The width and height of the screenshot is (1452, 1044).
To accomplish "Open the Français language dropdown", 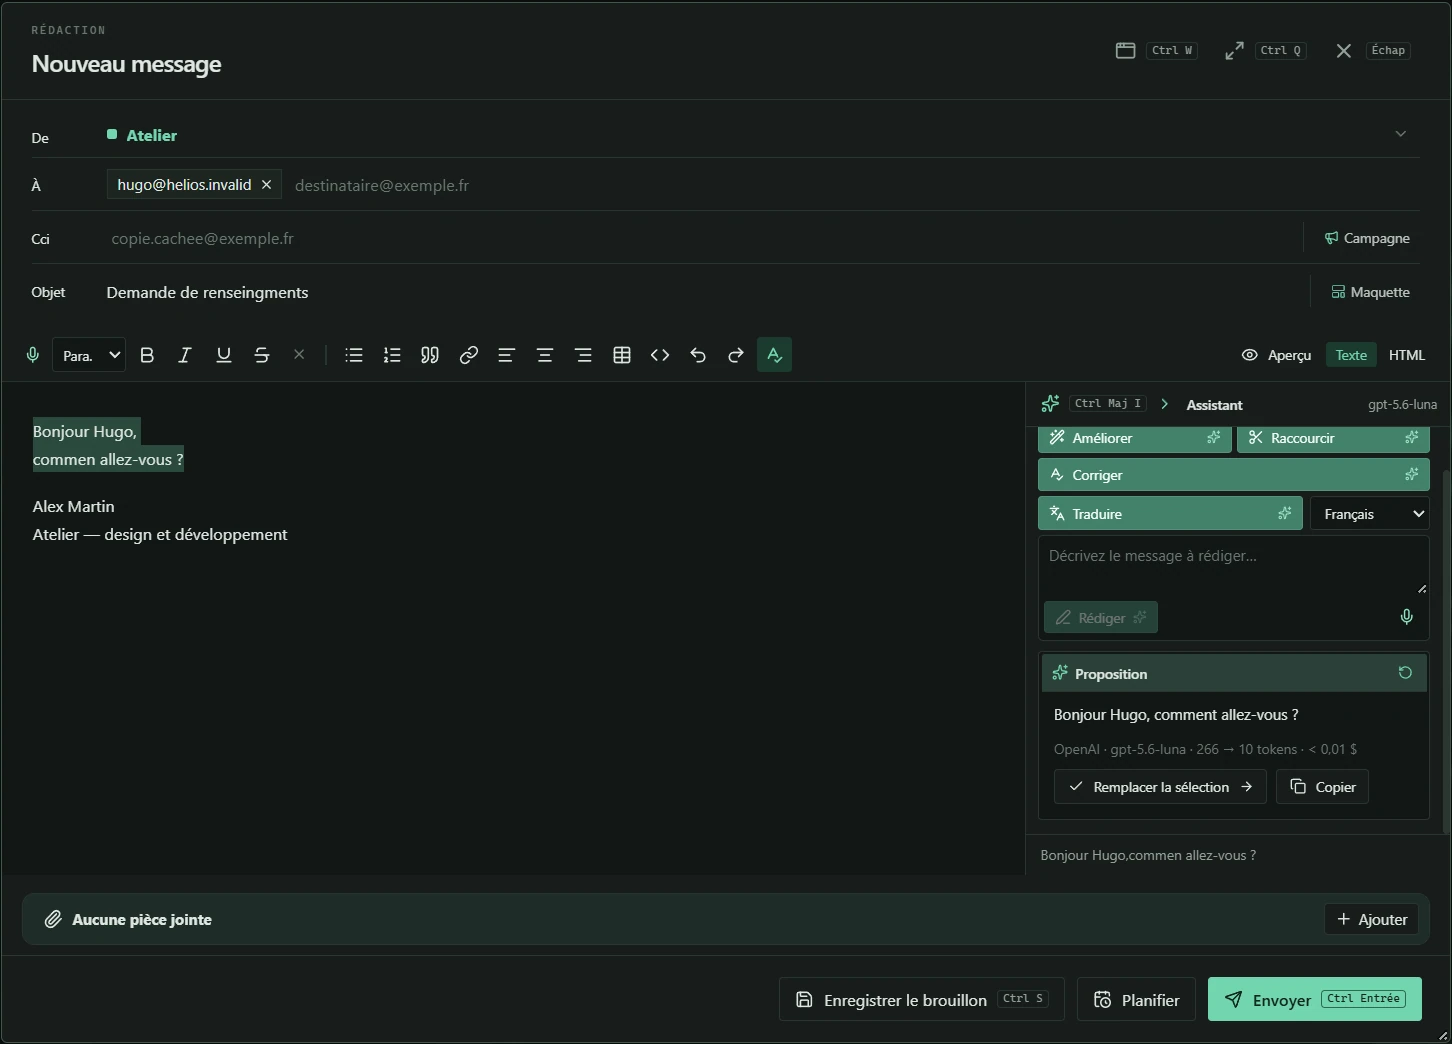I will click(1369, 514).
